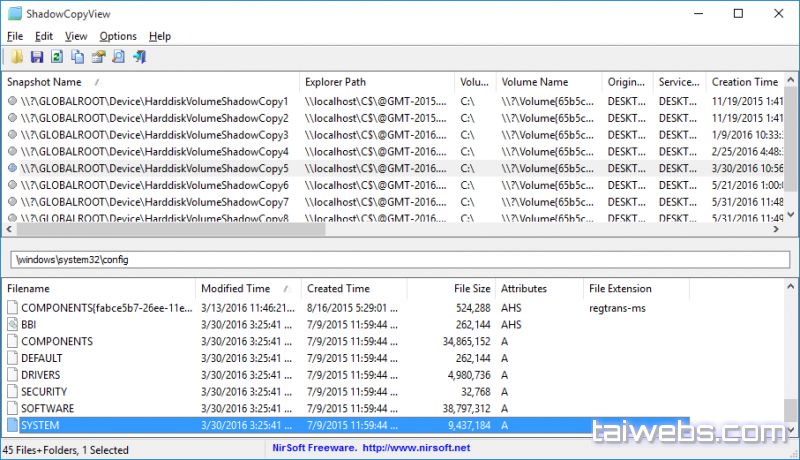Open the File menu
Image resolution: width=800 pixels, height=460 pixels.
point(14,36)
